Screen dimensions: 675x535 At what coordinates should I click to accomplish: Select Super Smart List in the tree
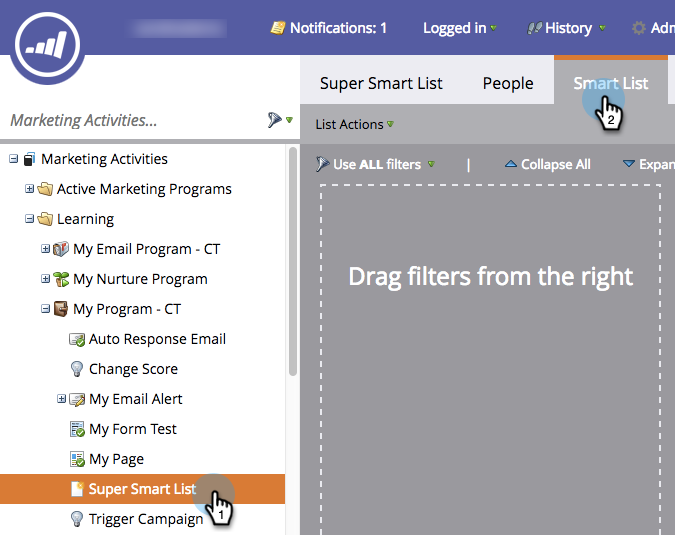point(142,489)
